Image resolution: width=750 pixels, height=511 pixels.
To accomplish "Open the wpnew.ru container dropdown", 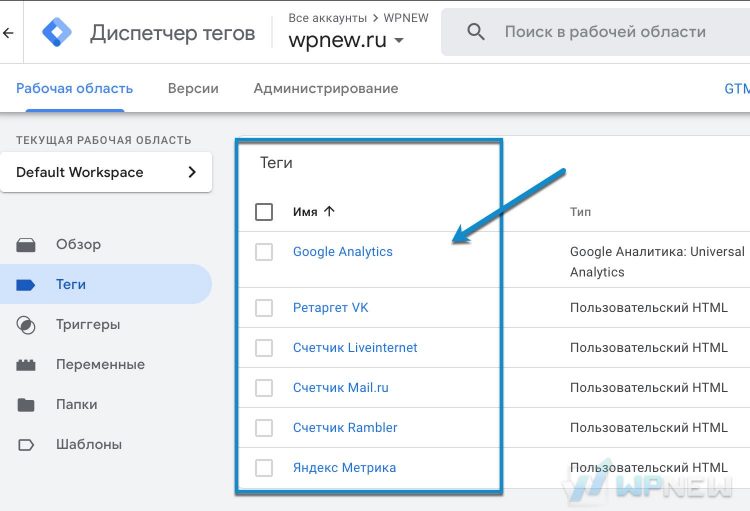I will click(x=346, y=40).
